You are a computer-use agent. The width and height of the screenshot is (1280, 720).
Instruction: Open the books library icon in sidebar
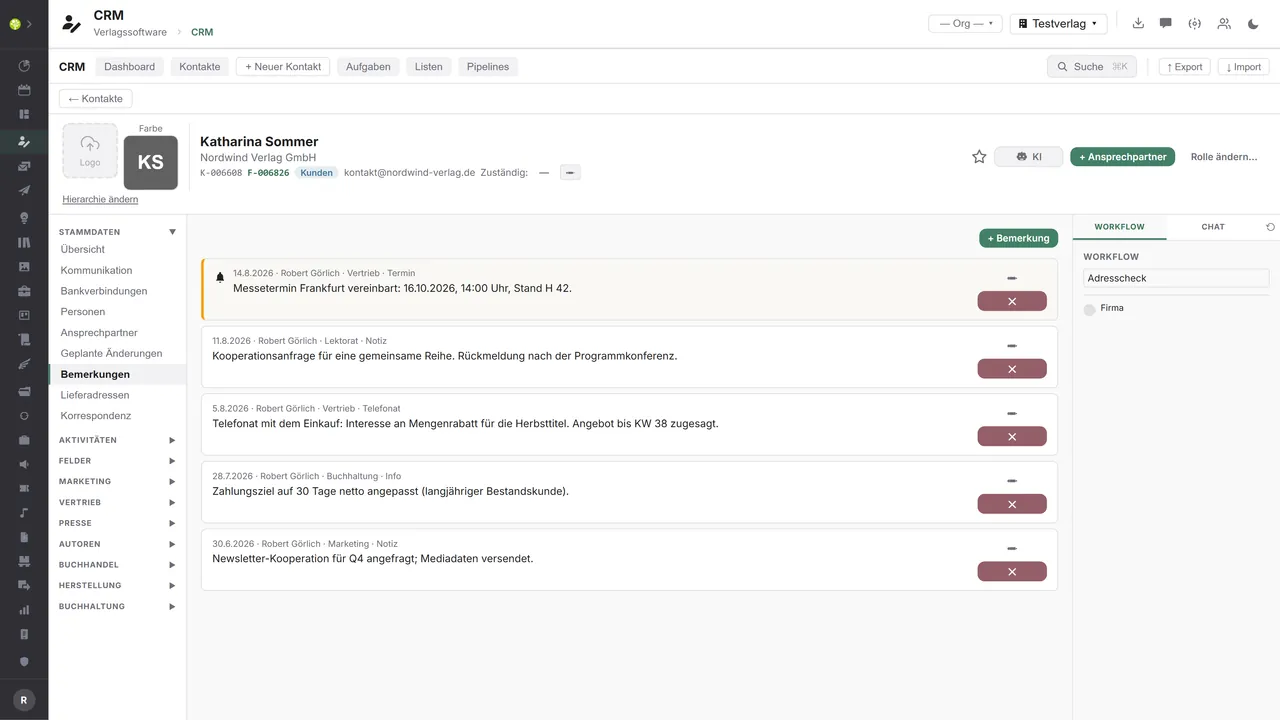[x=24, y=242]
